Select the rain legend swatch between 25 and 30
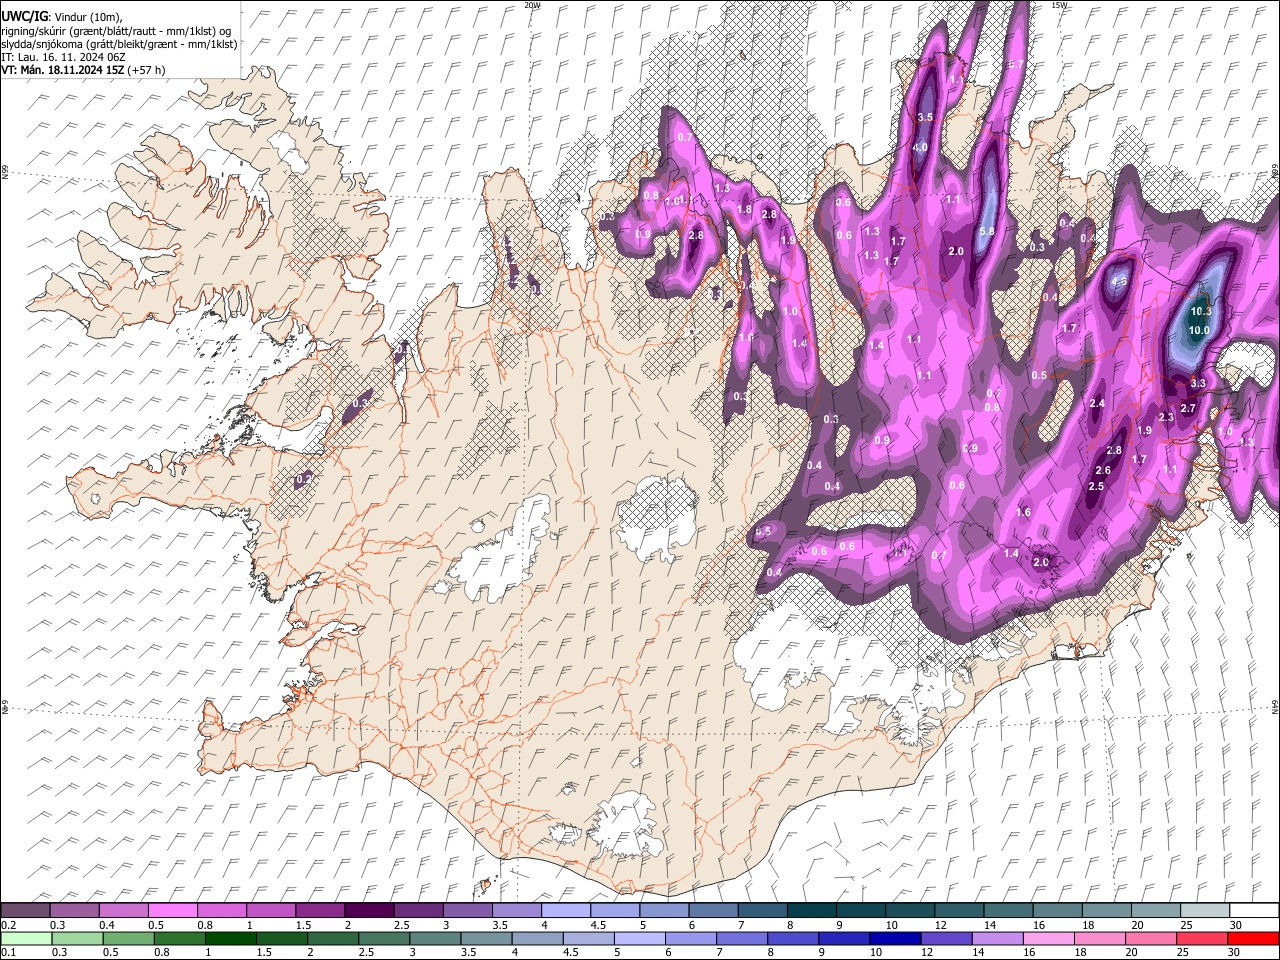This screenshot has height=960, width=1280. [x=1201, y=938]
